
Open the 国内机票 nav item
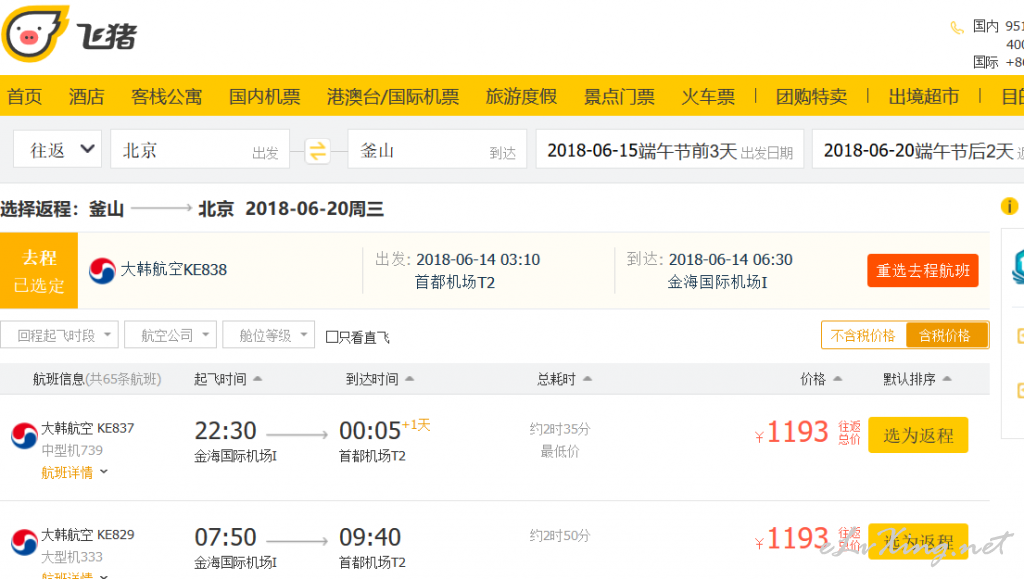click(264, 97)
